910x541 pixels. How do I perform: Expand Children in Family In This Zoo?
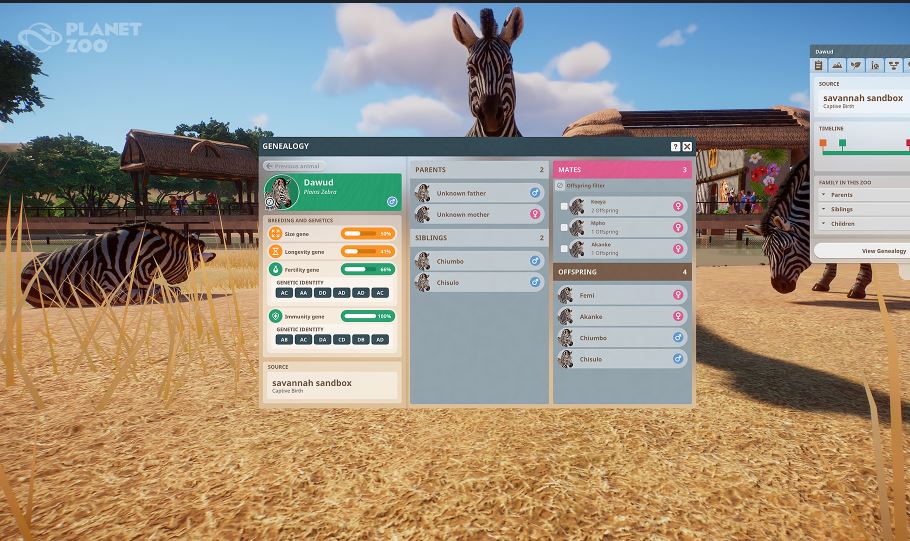(x=862, y=223)
